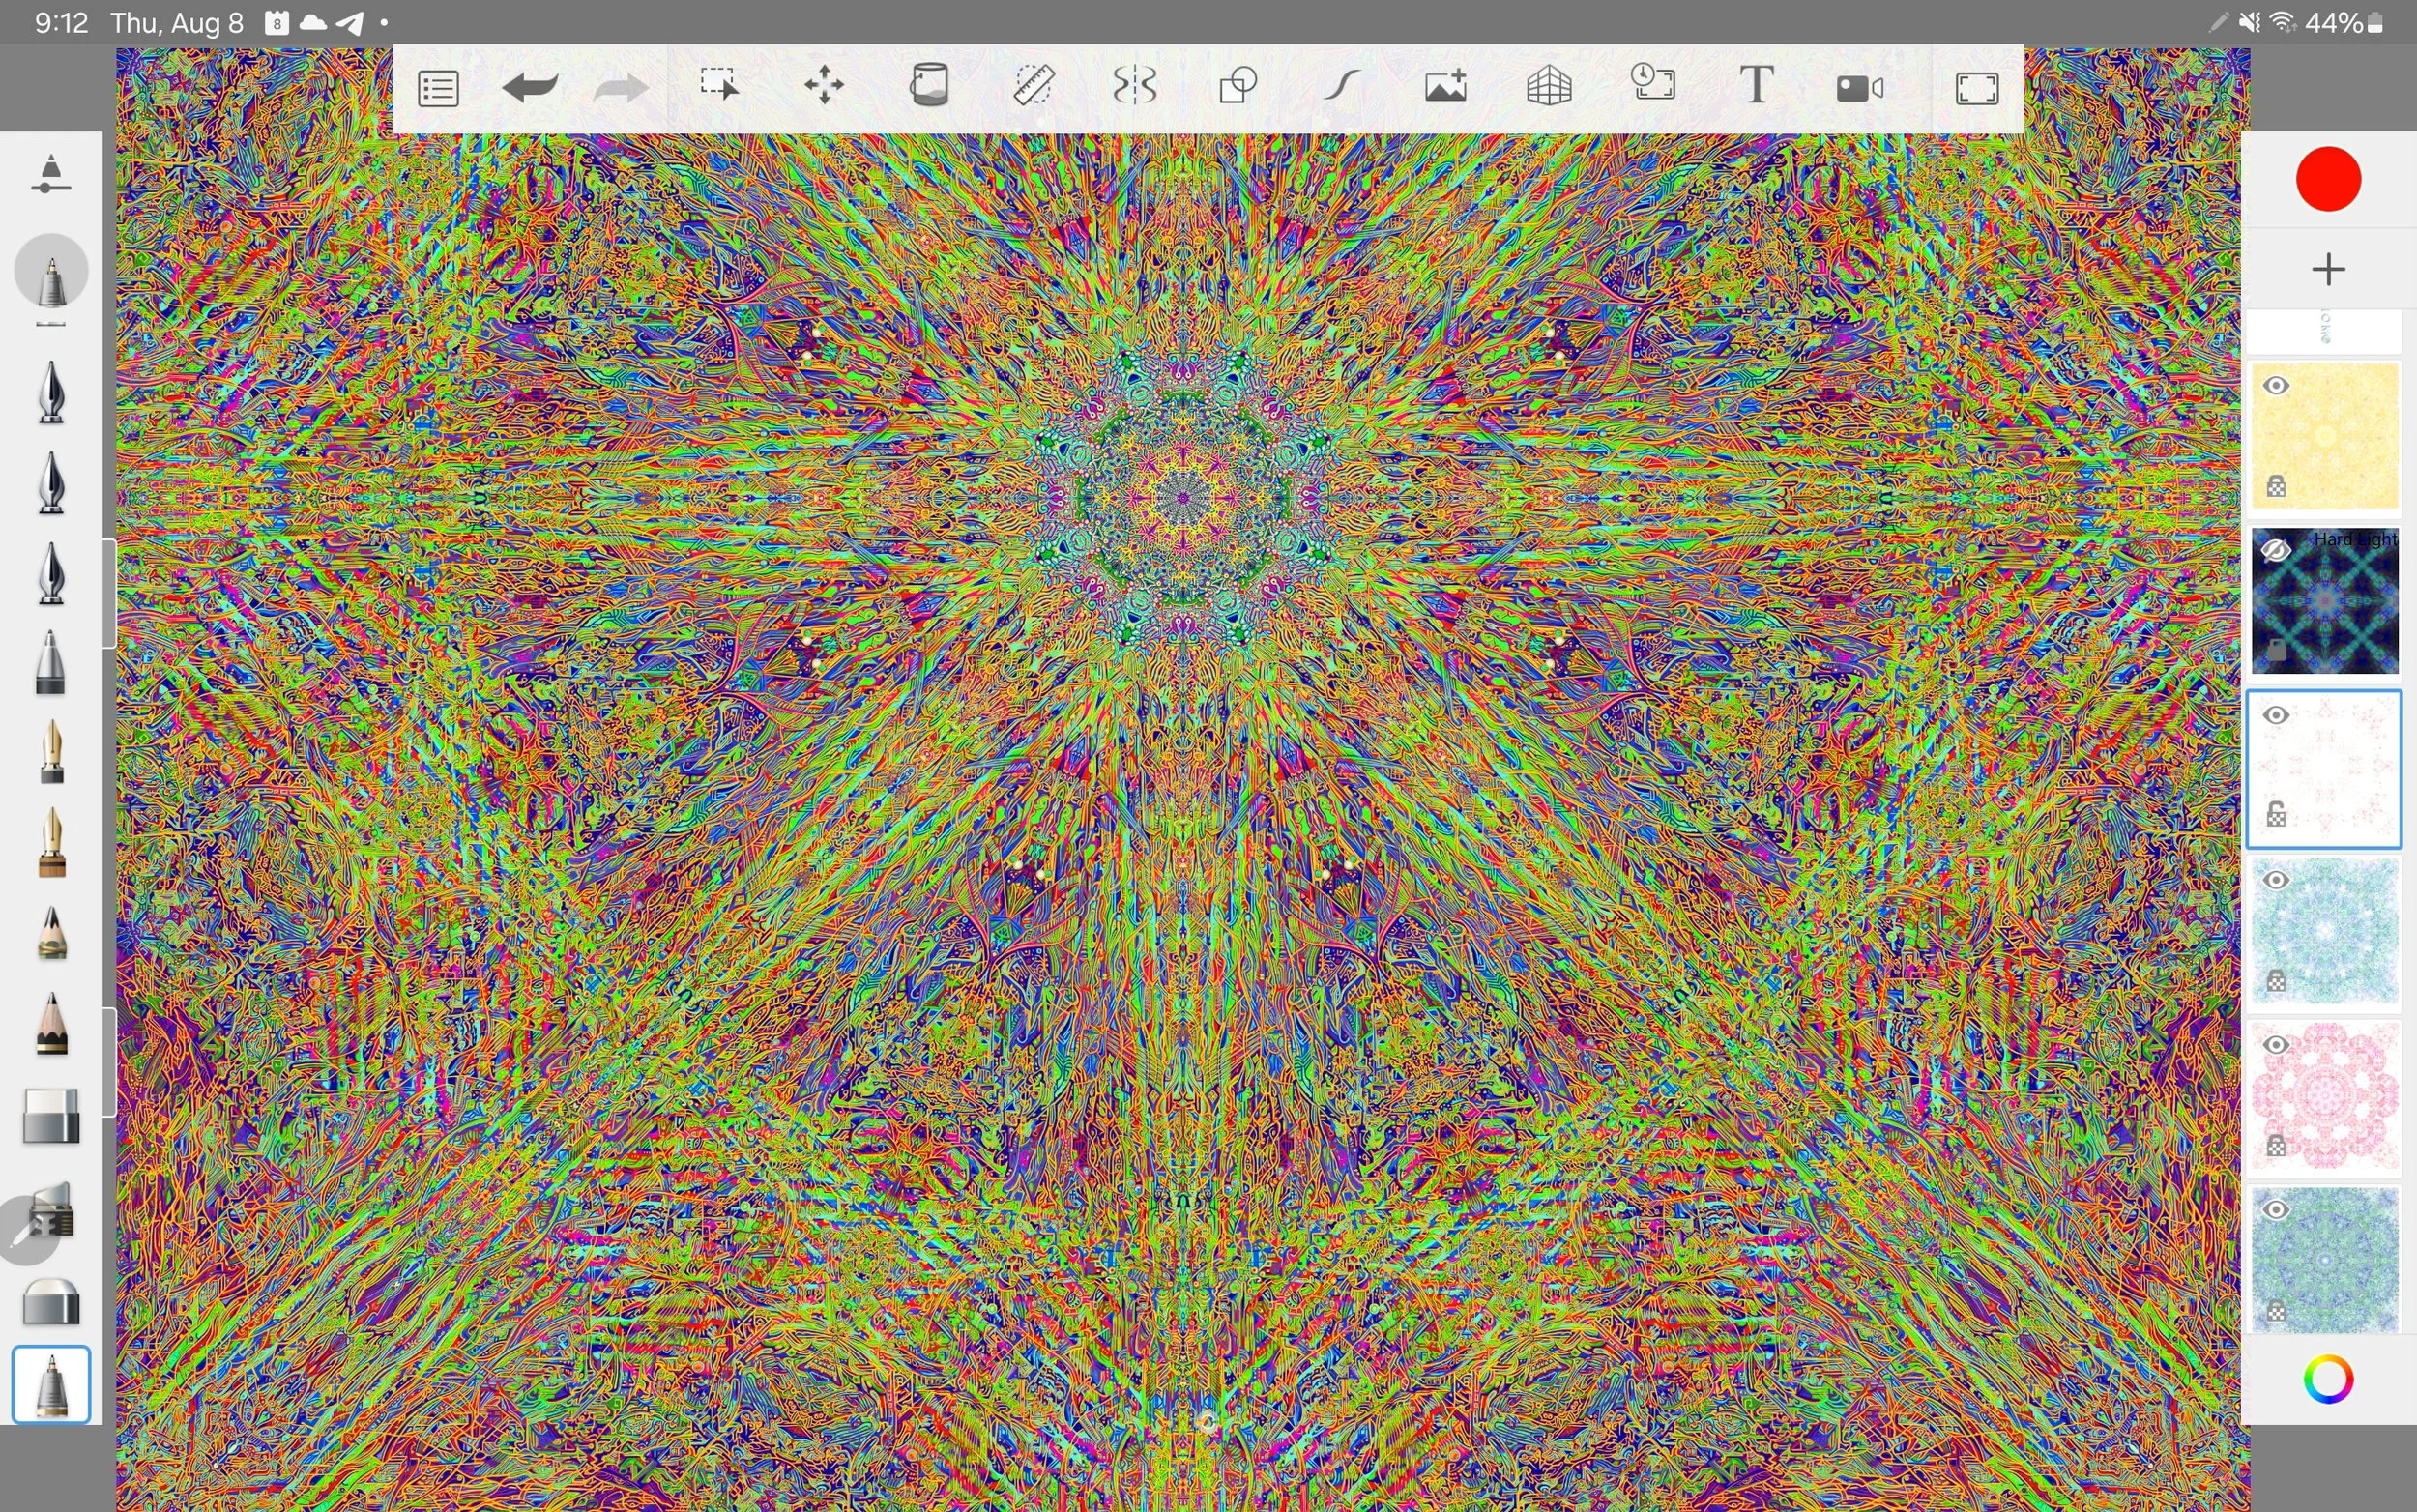
Task: Select the dark Hard Light layer thumbnail
Action: coord(2325,601)
